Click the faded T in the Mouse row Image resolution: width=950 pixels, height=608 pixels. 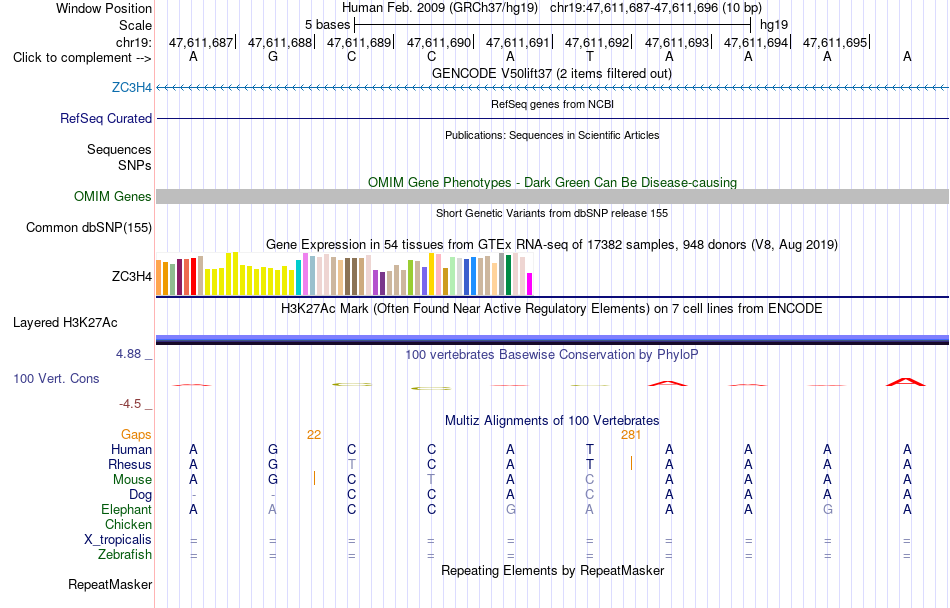tap(431, 480)
